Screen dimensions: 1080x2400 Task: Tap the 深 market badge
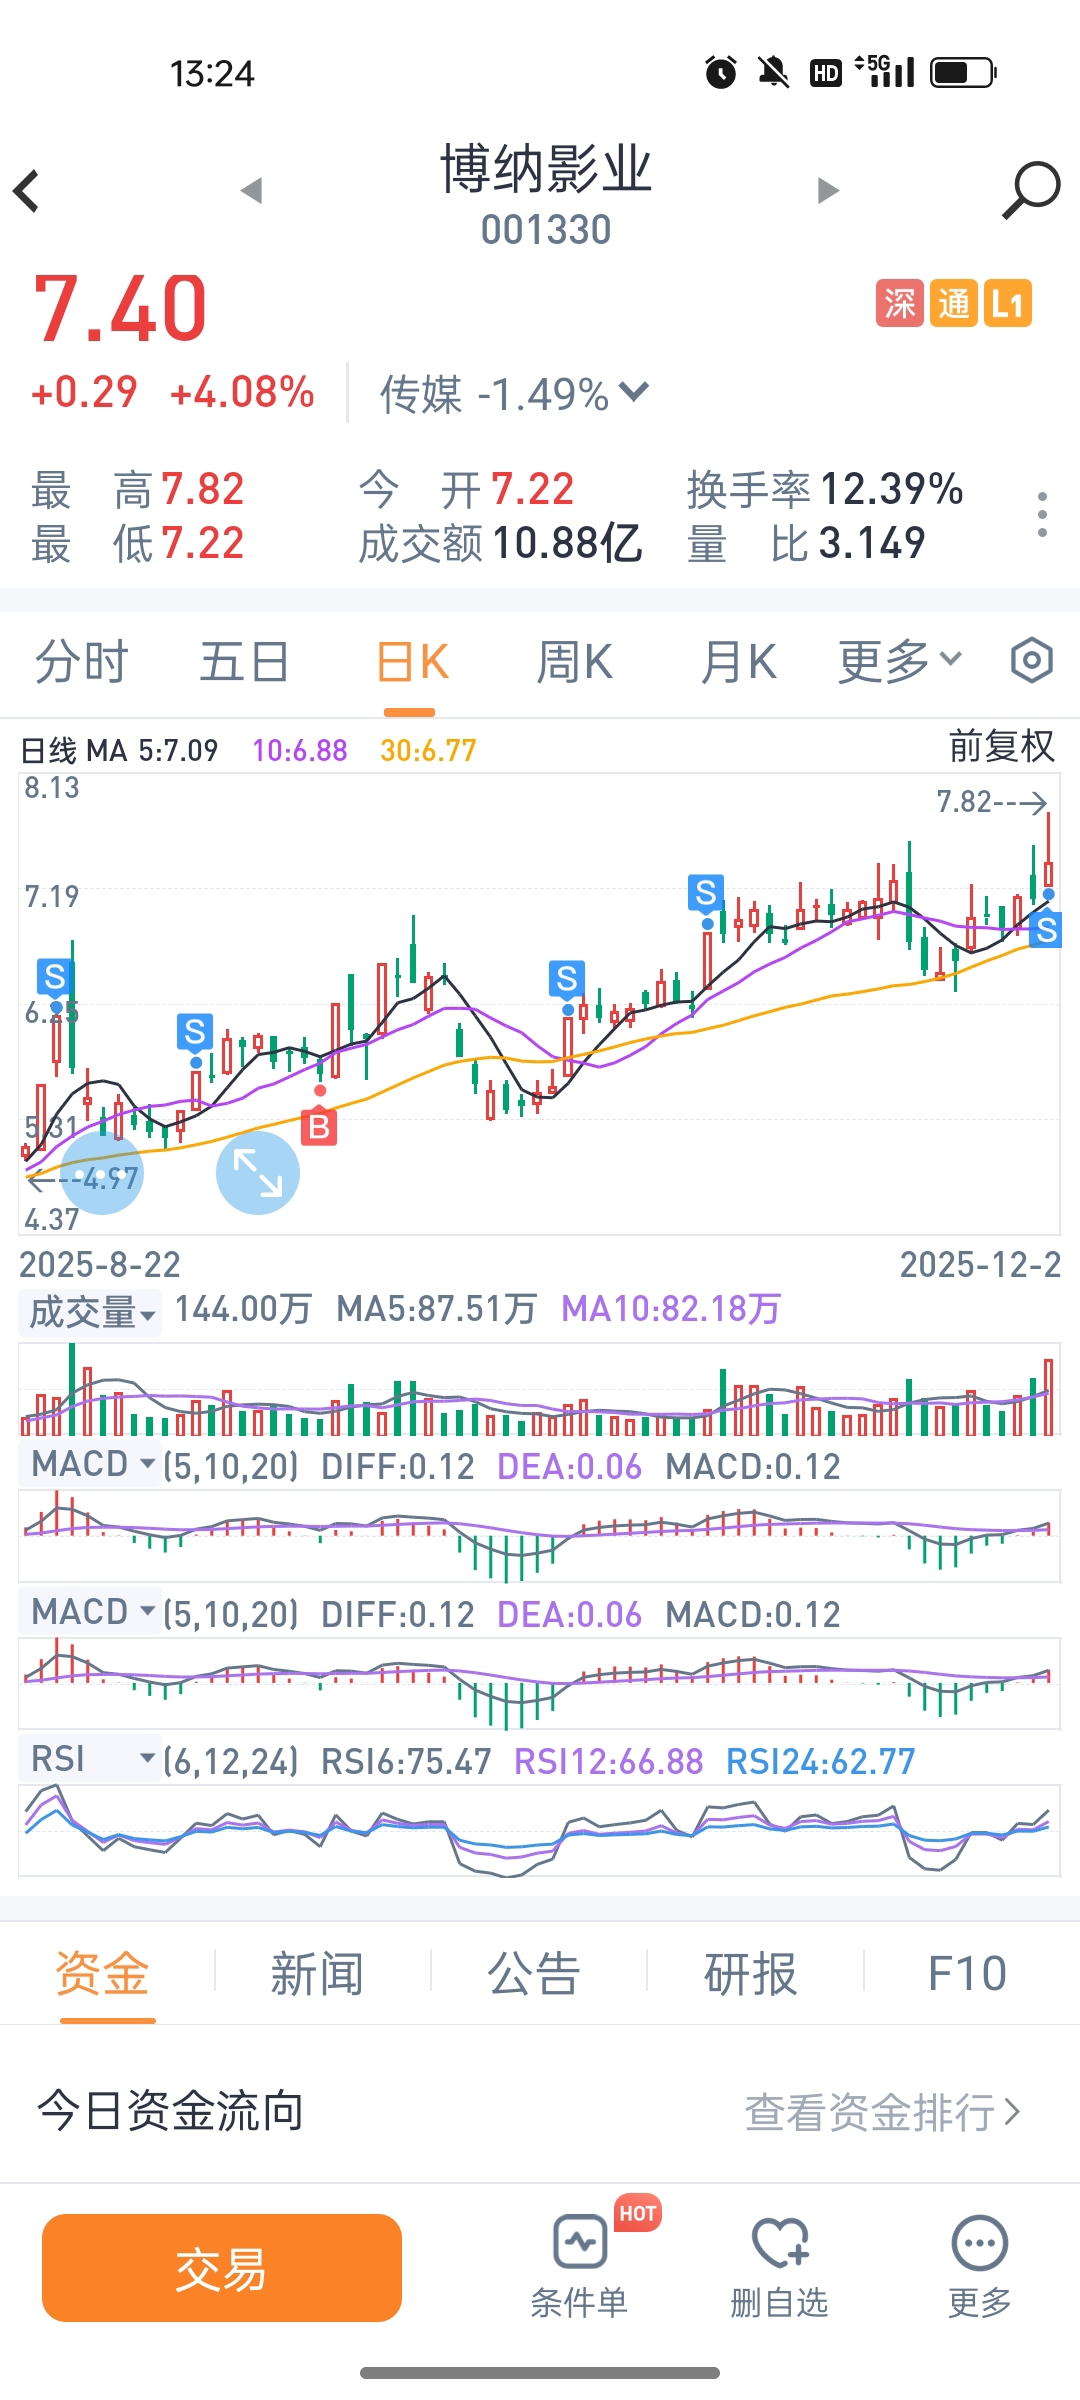tap(899, 303)
